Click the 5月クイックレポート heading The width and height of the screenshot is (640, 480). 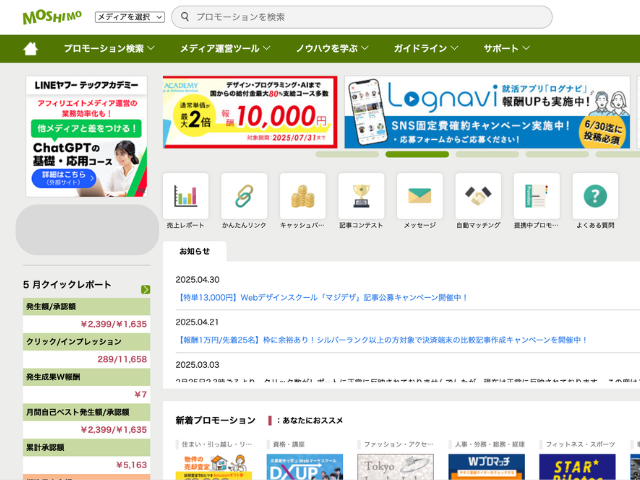pyautogui.click(x=67, y=285)
